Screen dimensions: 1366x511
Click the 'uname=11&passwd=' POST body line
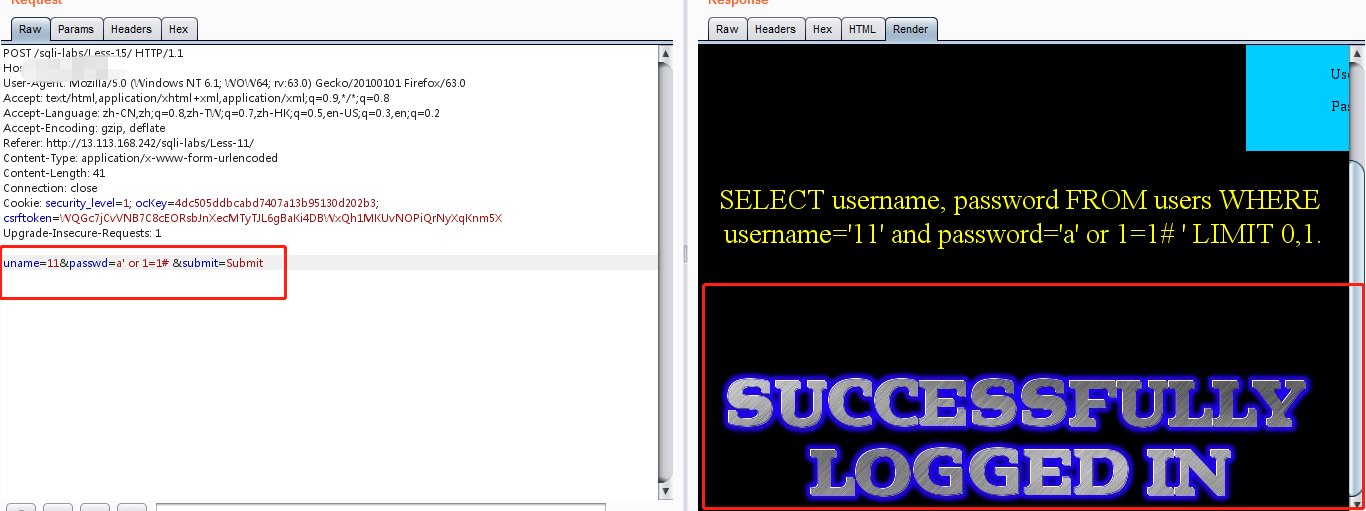[133, 263]
